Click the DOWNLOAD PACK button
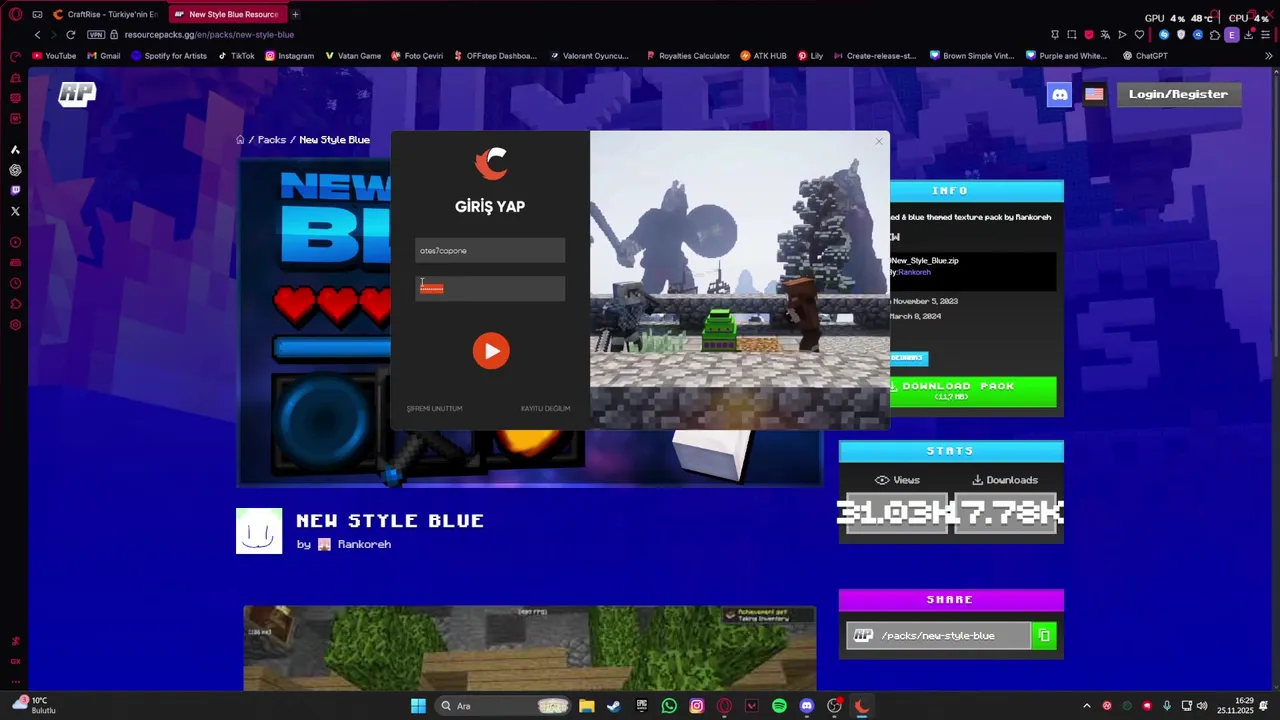Screen dimensions: 1280x720 point(951,391)
